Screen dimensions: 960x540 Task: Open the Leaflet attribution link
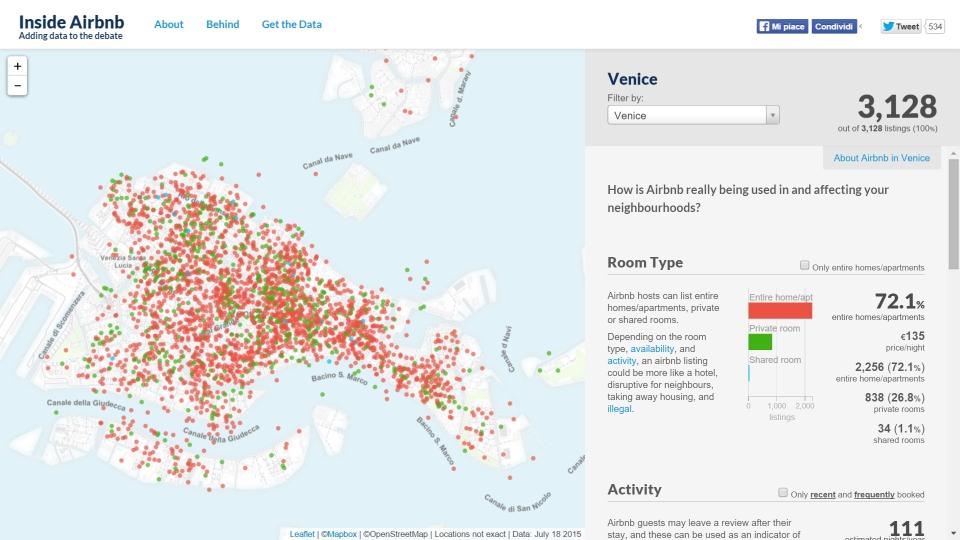302,534
